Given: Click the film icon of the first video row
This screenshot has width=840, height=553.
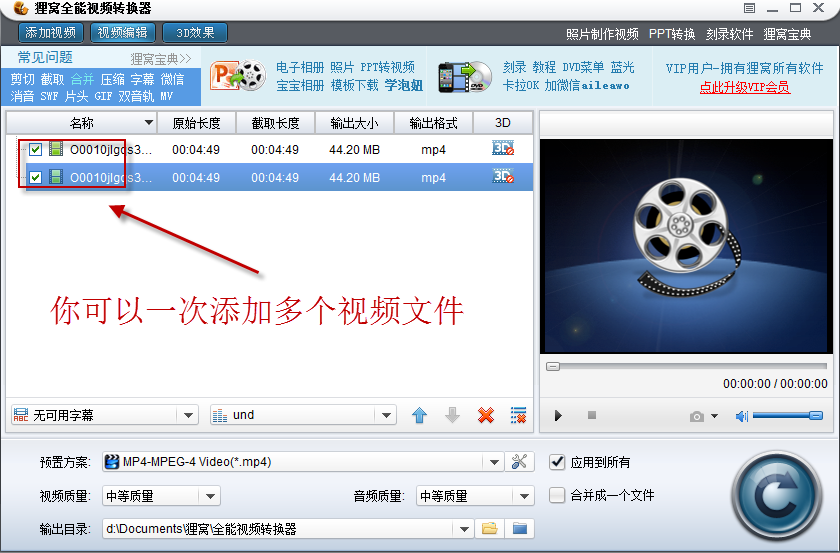Looking at the screenshot, I should pos(56,149).
